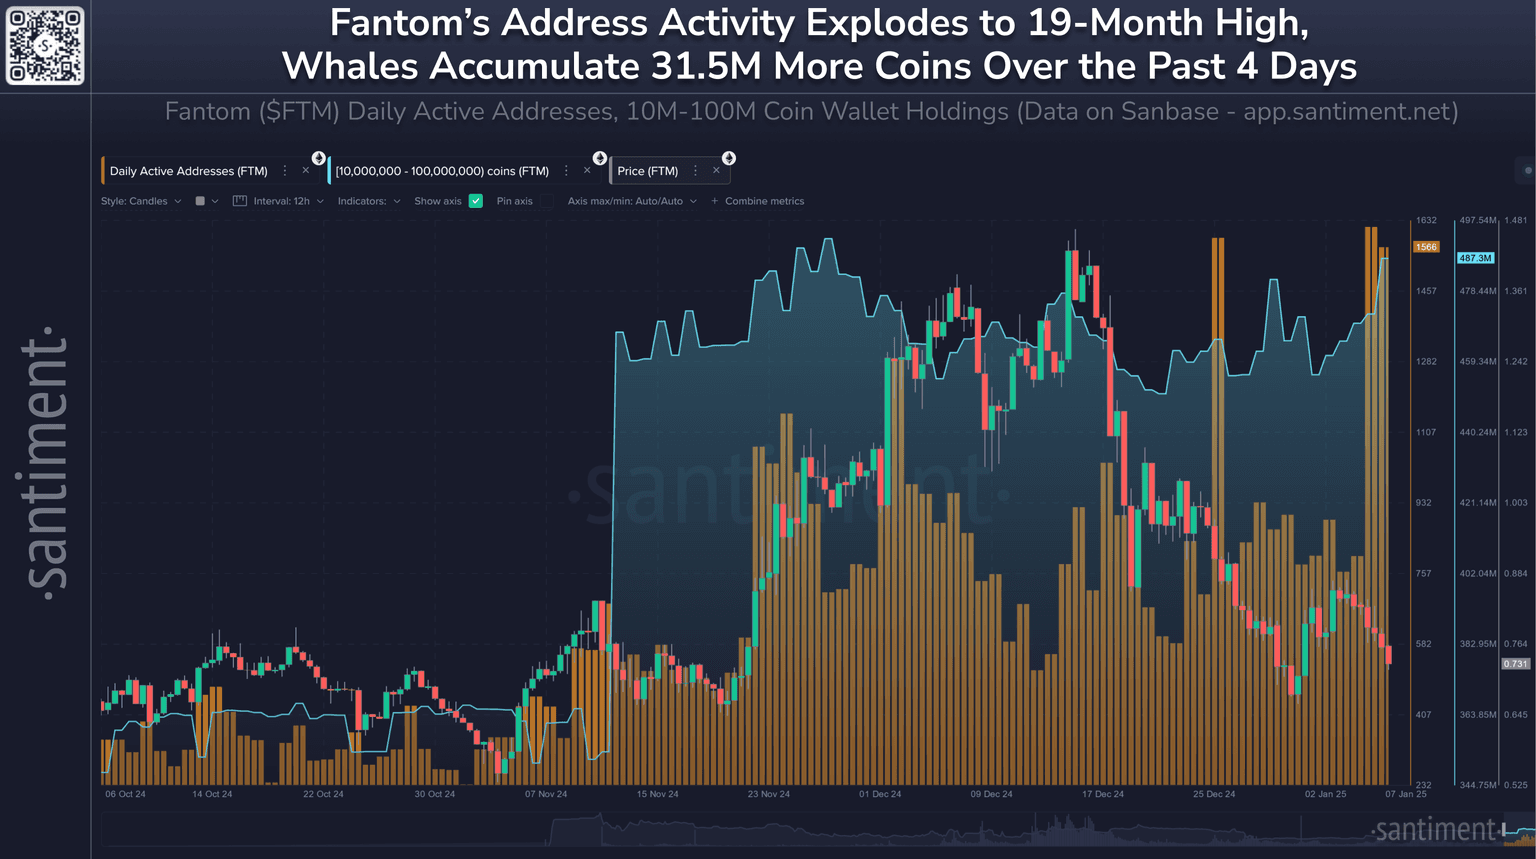
Task: Close the Price (FTM) metric chip
Action: point(716,171)
